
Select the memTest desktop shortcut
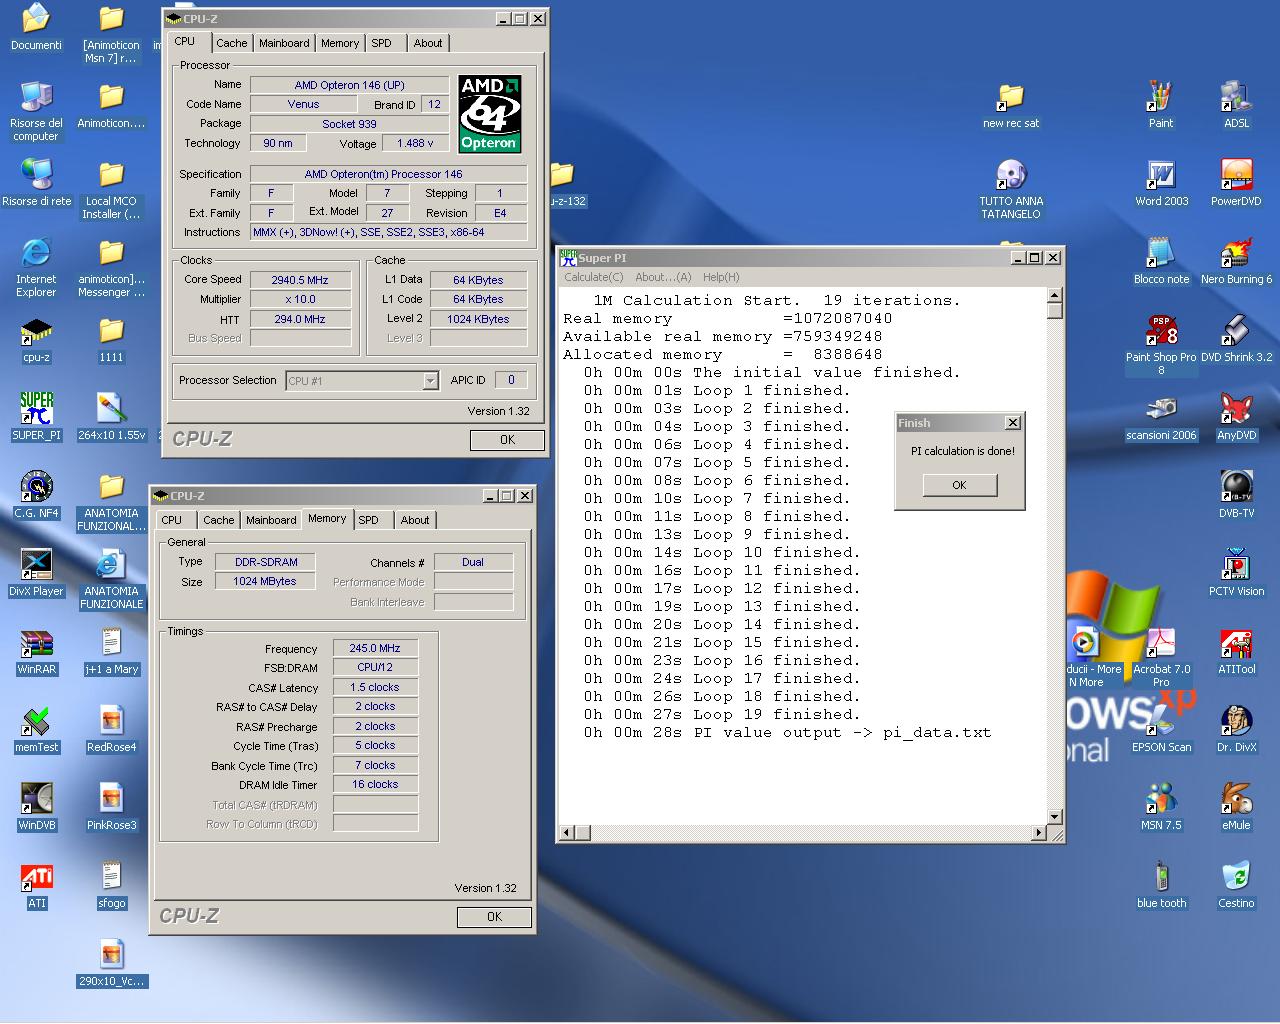pos(36,729)
